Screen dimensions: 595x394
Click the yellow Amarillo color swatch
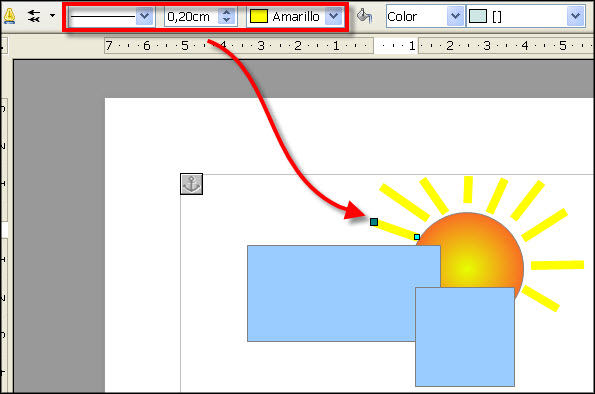click(x=259, y=16)
